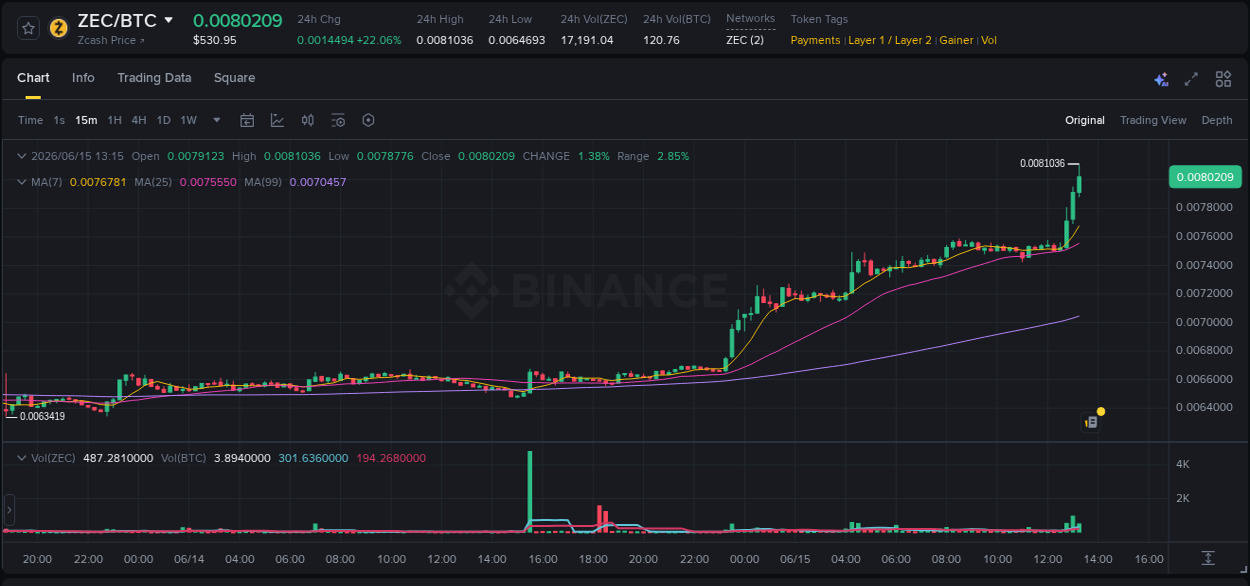Switch chart view to Trading View

(1153, 120)
